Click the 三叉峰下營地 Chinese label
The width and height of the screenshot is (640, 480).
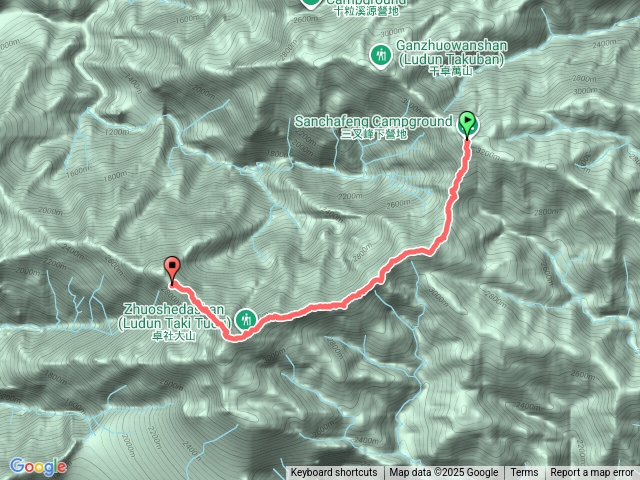[373, 134]
